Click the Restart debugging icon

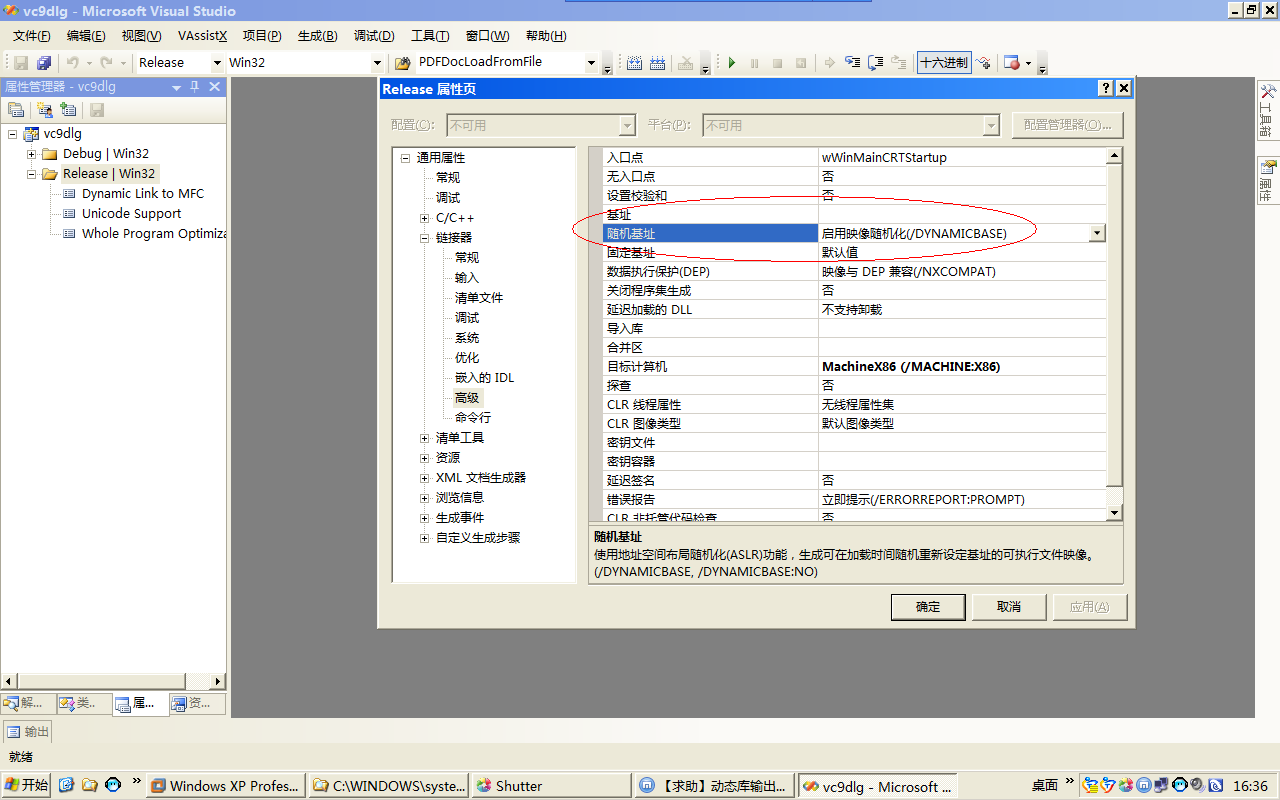coord(801,63)
